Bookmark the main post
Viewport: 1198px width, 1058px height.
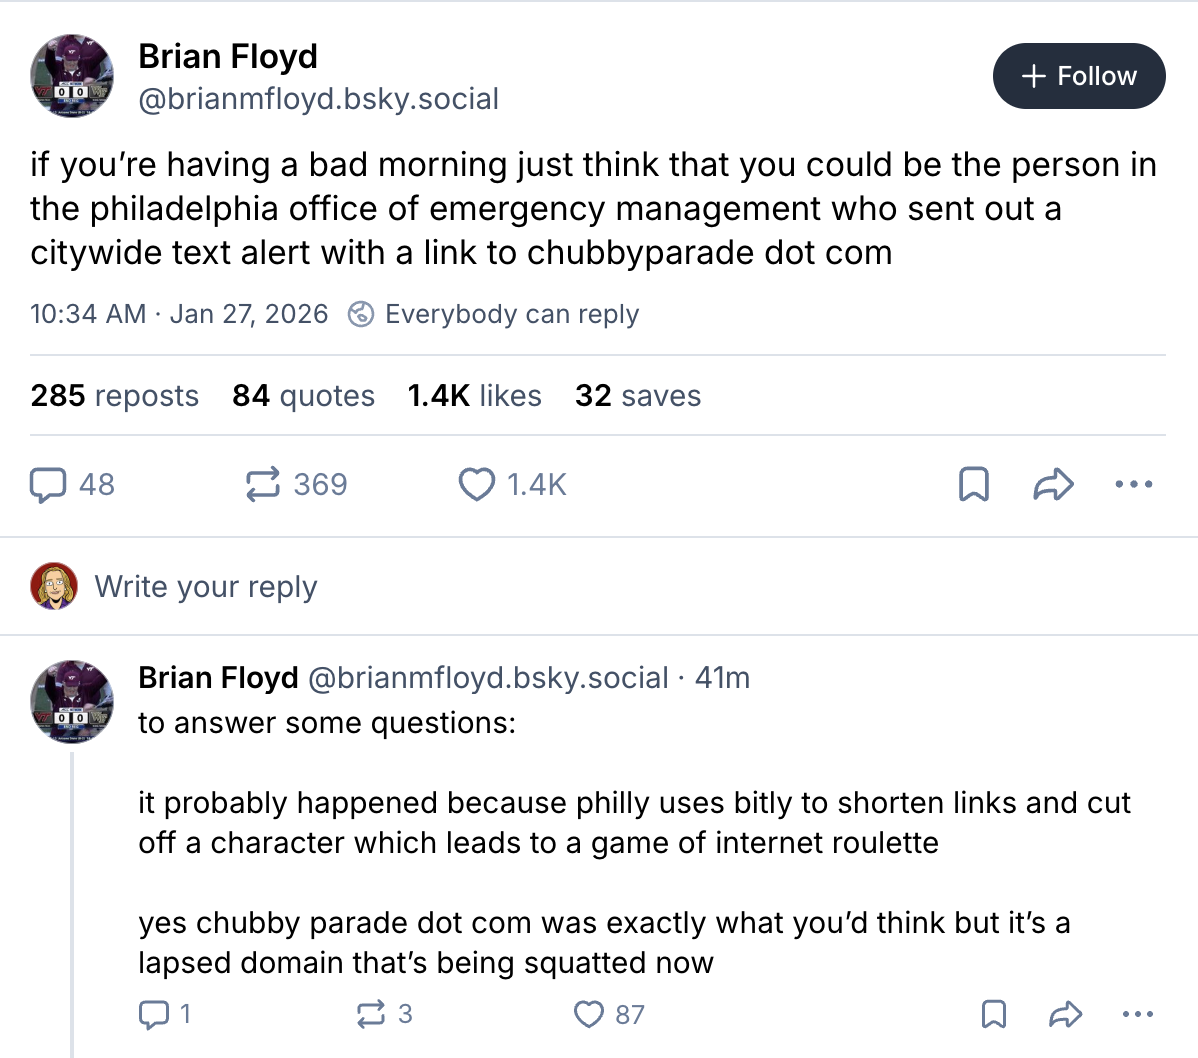pos(973,485)
